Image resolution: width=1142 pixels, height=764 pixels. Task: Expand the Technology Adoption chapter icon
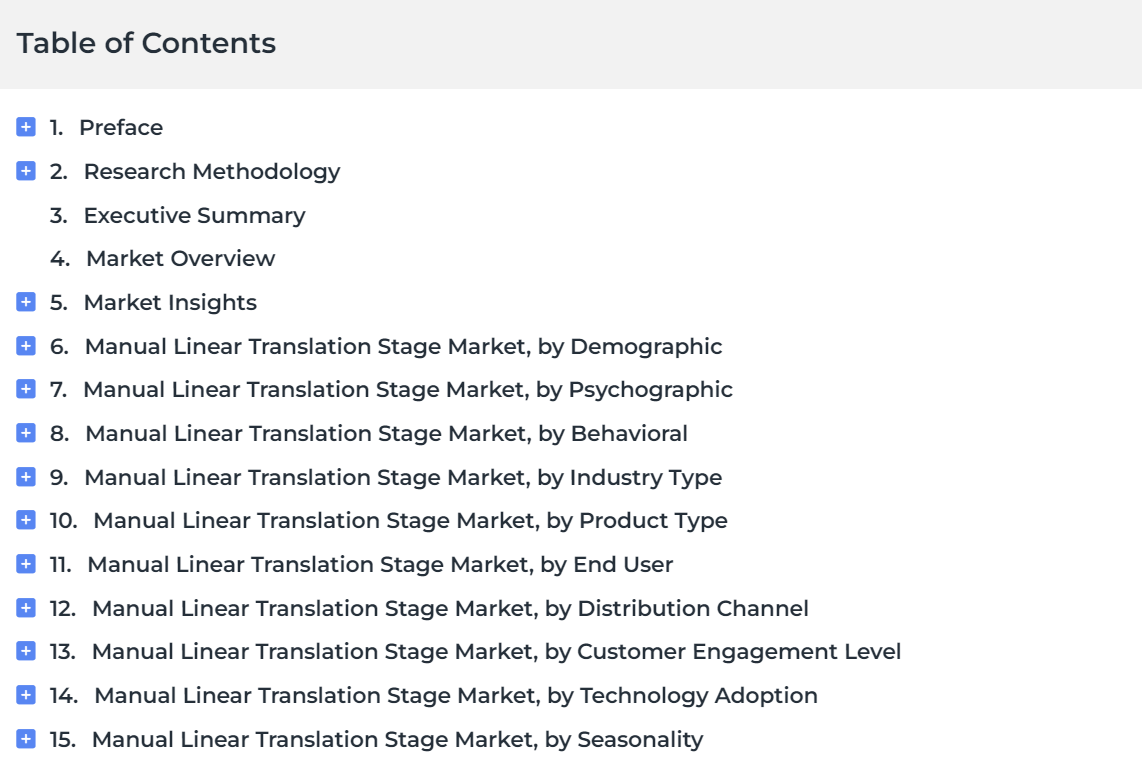26,695
